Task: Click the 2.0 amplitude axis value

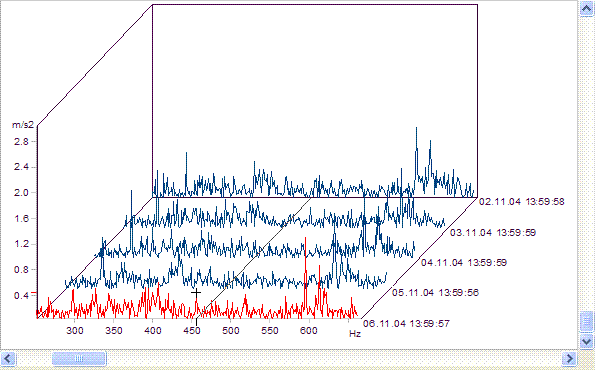Action: point(21,193)
